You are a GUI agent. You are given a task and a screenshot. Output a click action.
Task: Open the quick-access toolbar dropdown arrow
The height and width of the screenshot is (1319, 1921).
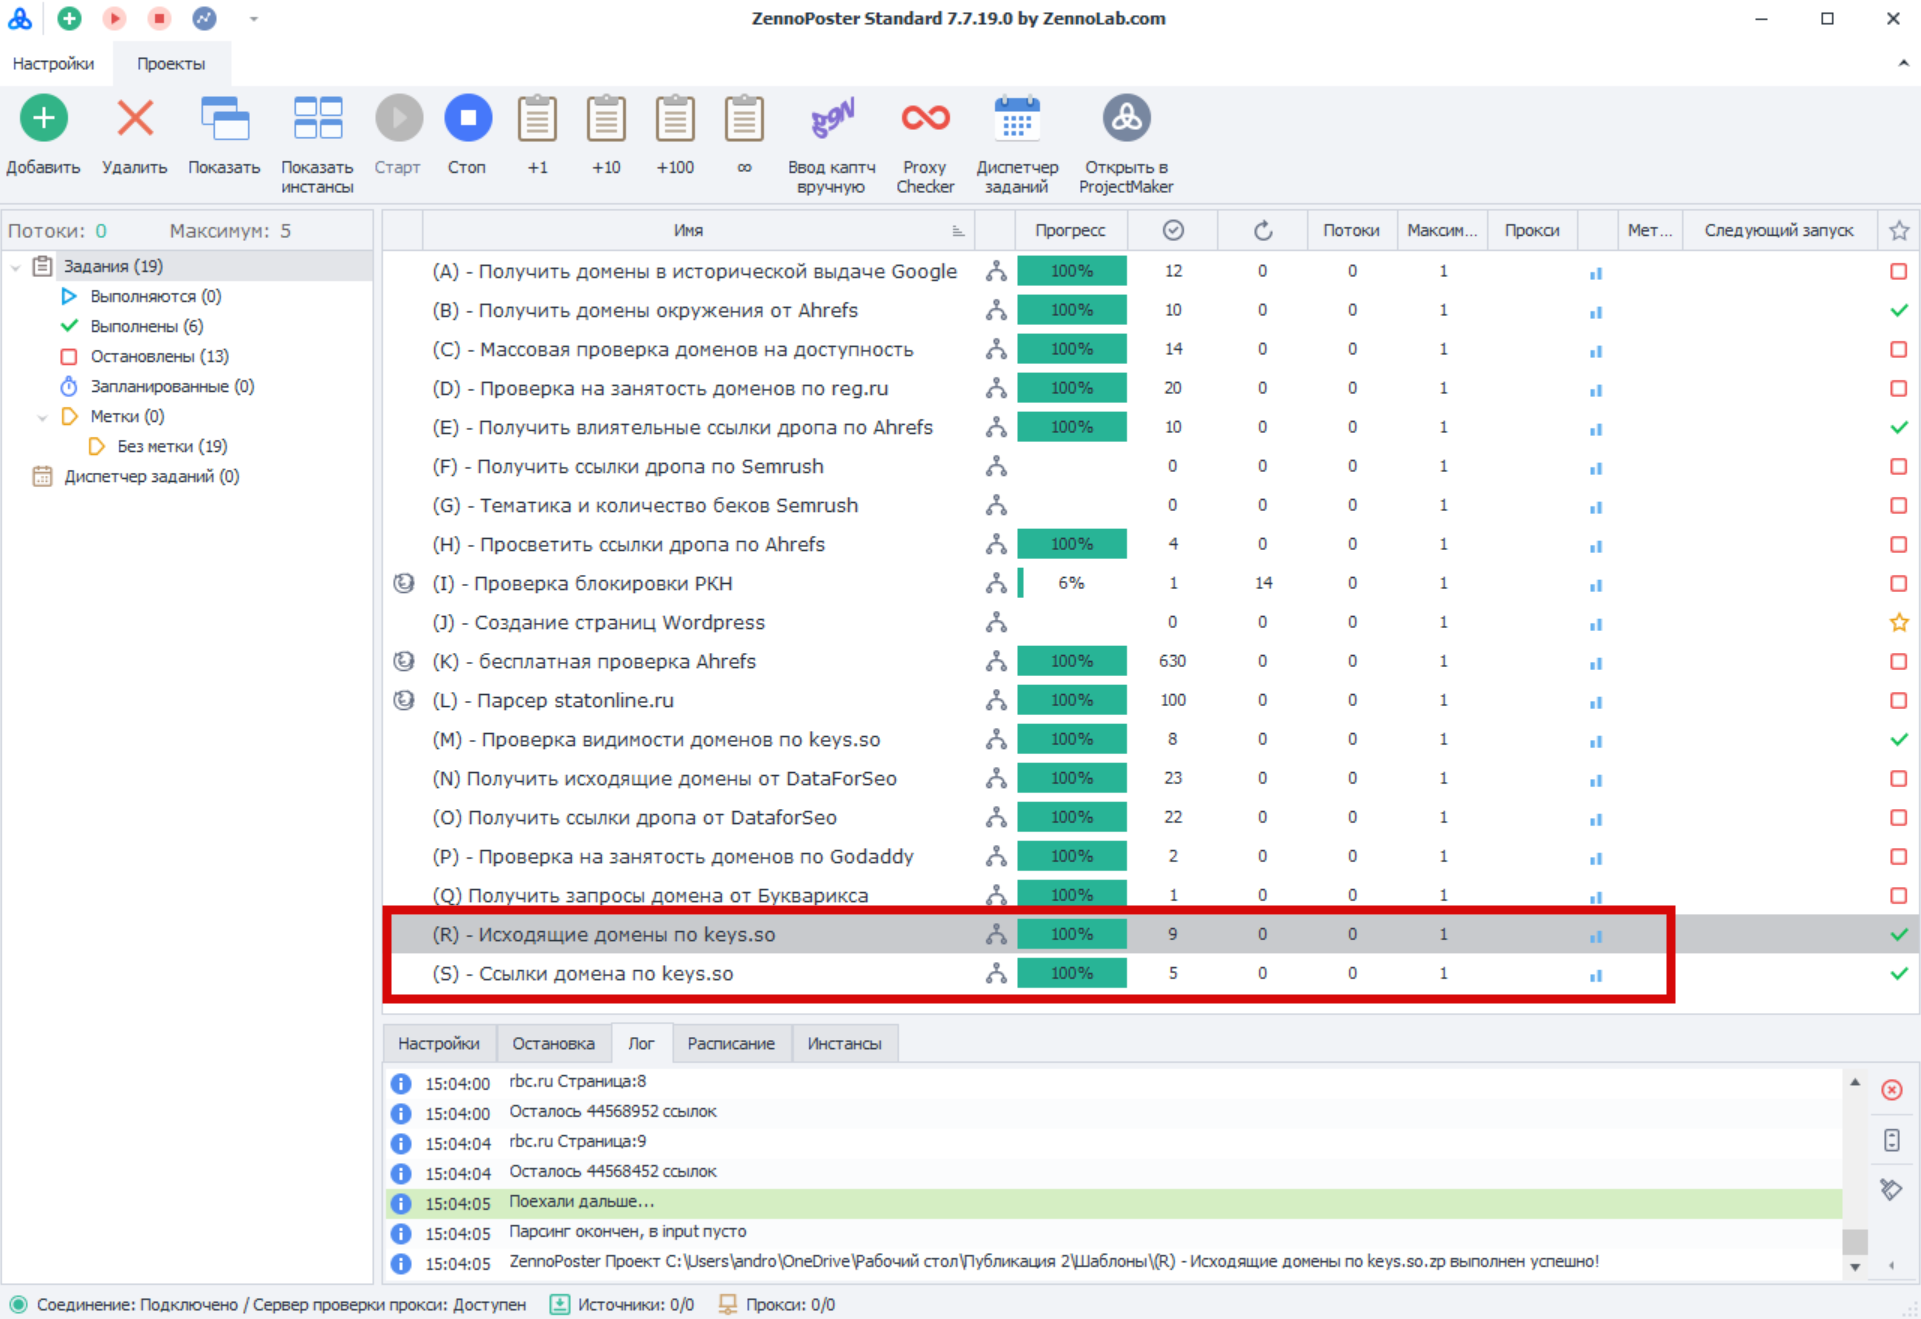253,19
